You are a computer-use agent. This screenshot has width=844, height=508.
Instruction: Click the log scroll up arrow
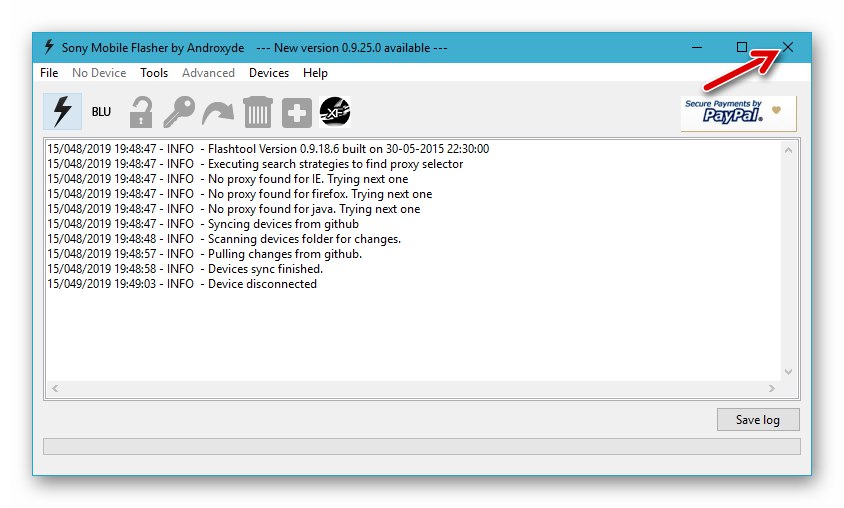[789, 151]
